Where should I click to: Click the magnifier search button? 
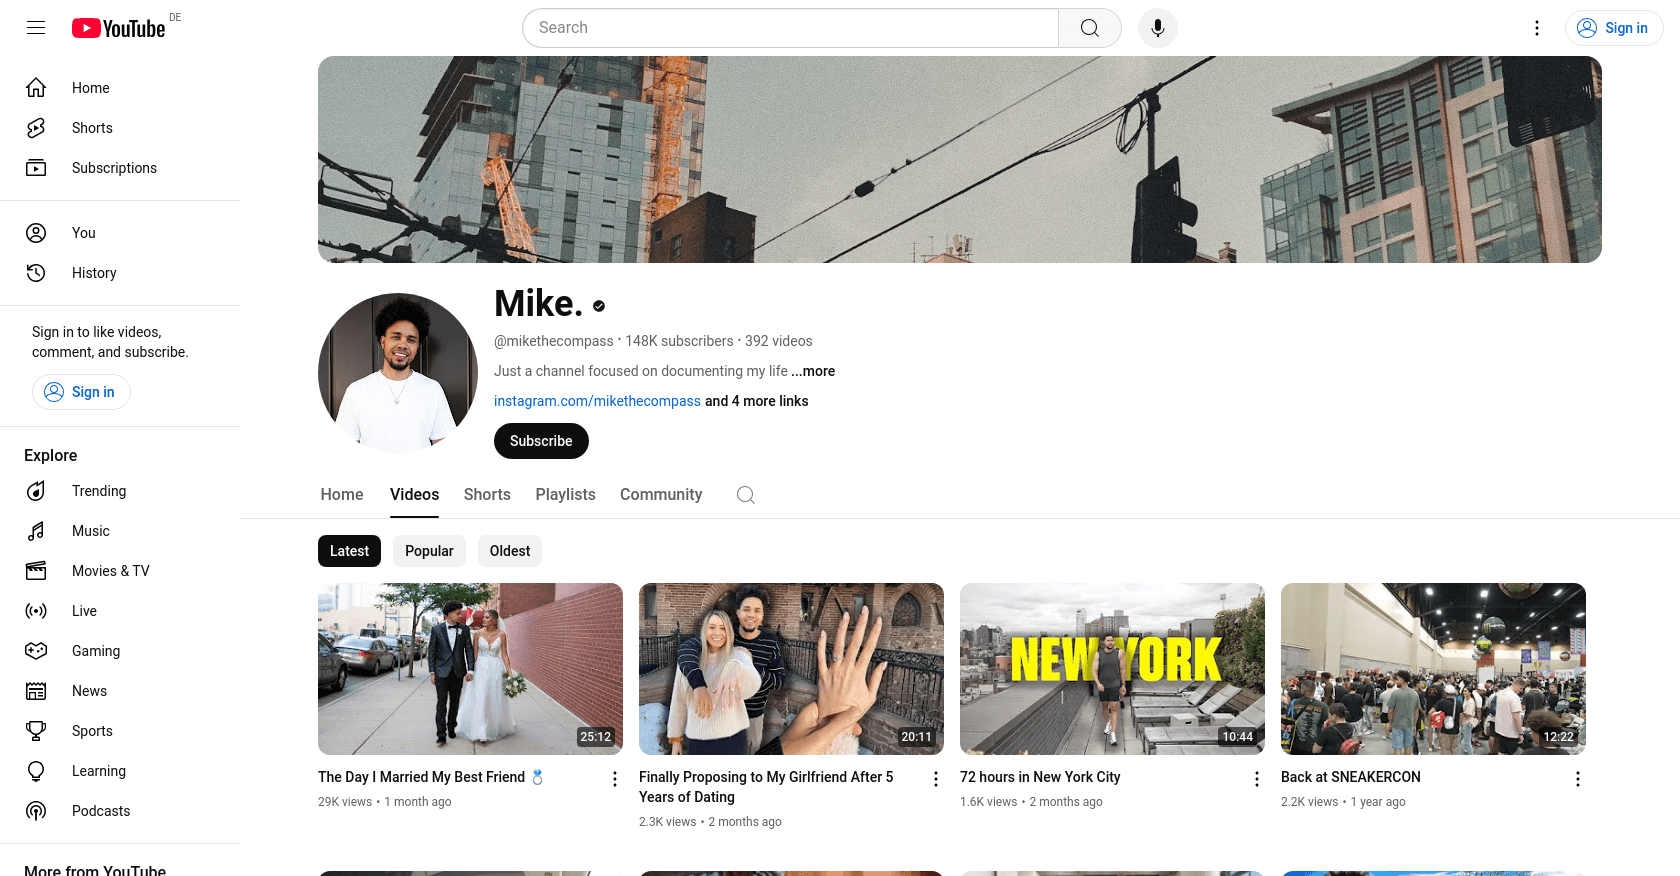pyautogui.click(x=1089, y=28)
